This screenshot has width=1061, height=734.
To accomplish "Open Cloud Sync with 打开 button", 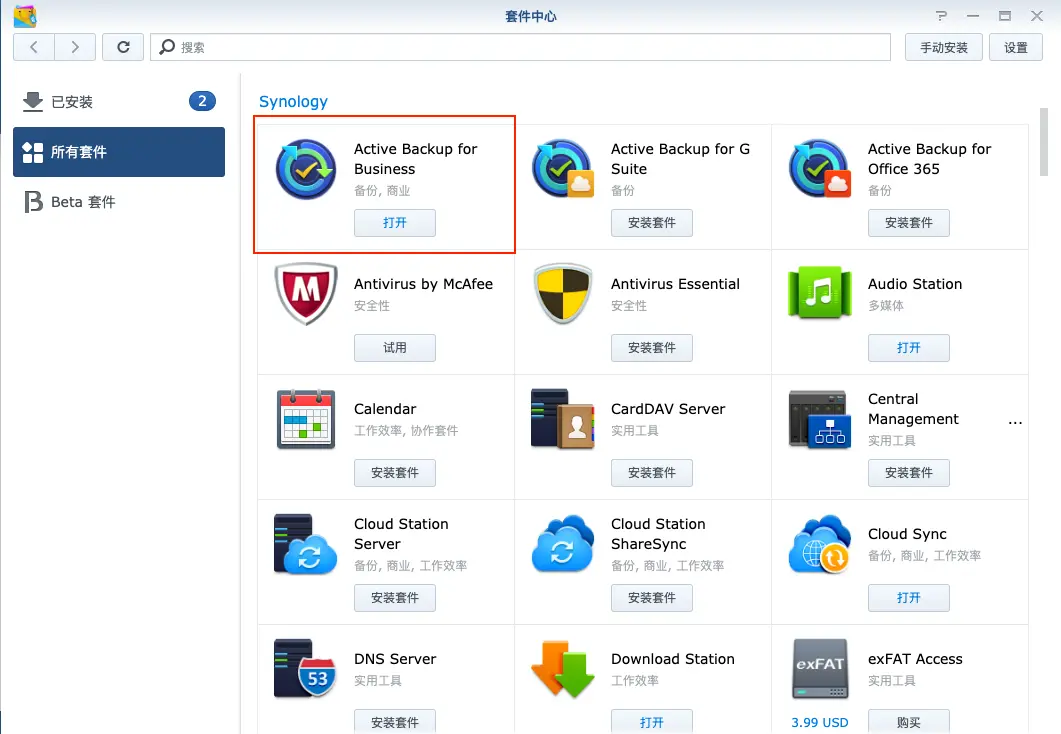I will pos(909,598).
